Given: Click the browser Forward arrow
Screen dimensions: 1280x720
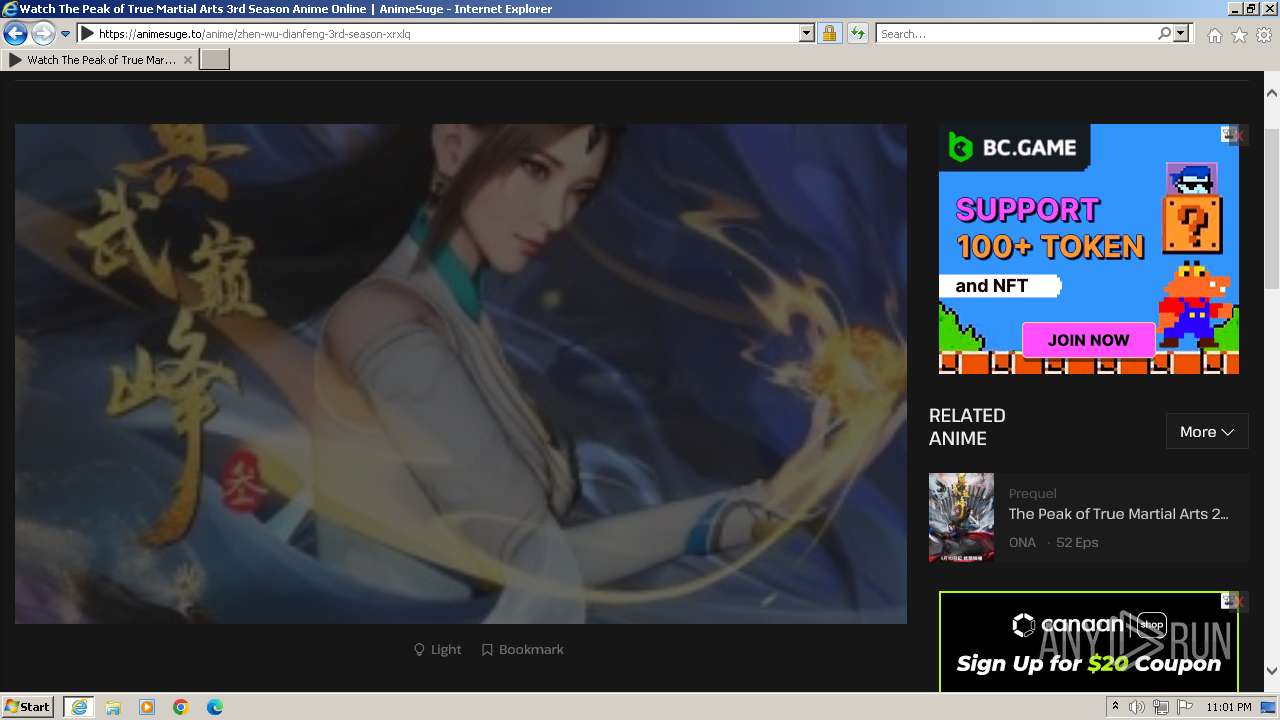Looking at the screenshot, I should (43, 34).
